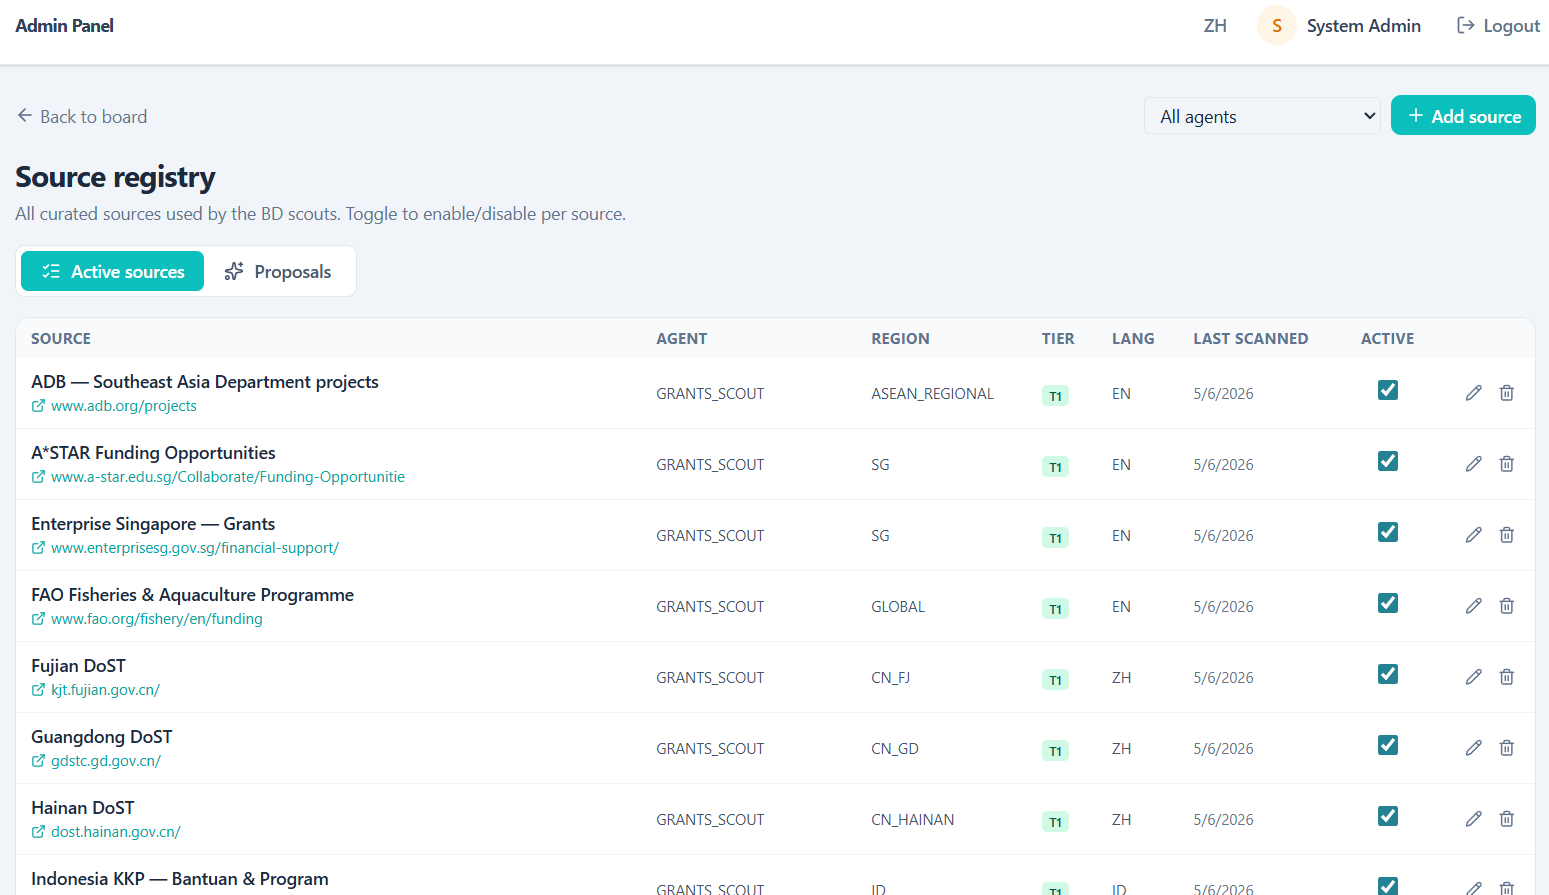Switch language to ZH
The image size is (1549, 895).
tap(1215, 26)
